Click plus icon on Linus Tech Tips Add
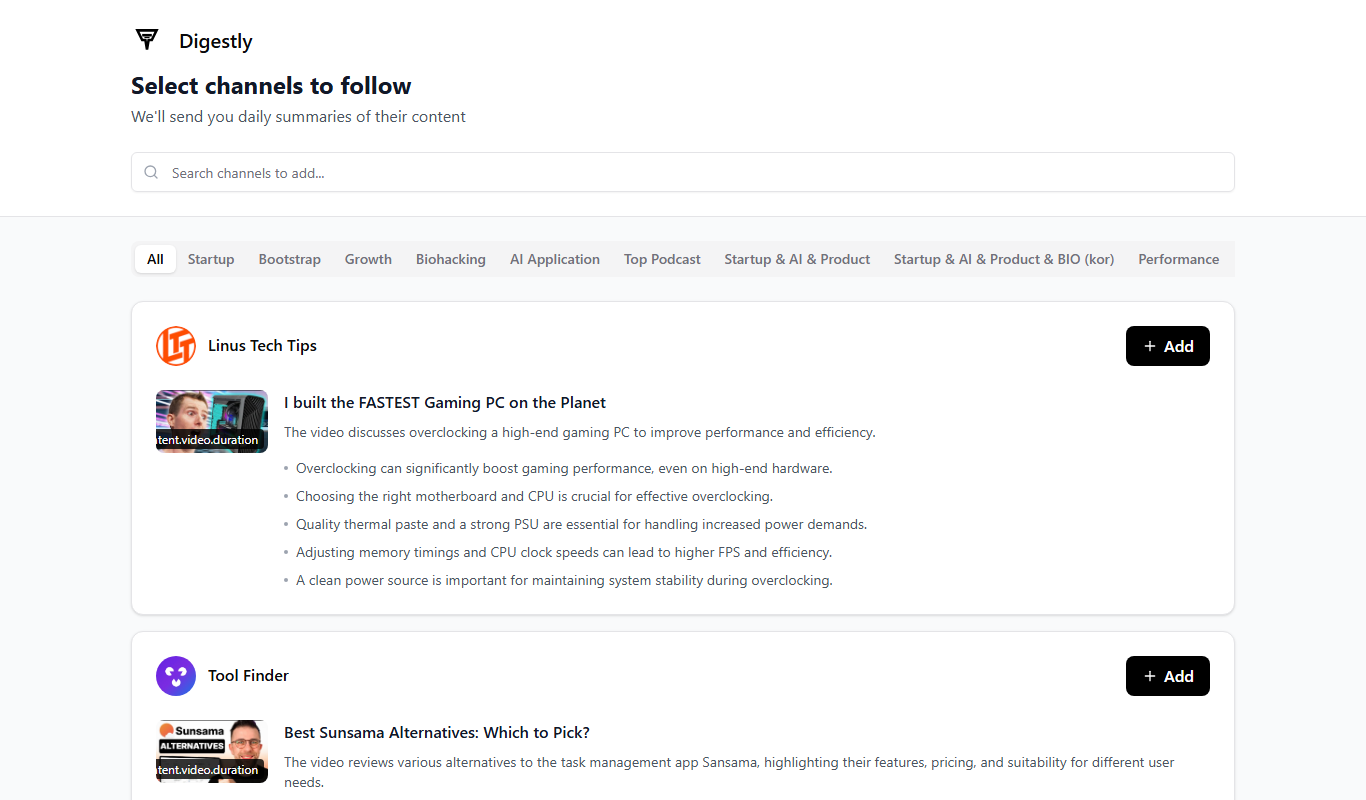Viewport: 1366px width, 800px height. pyautogui.click(x=1150, y=346)
